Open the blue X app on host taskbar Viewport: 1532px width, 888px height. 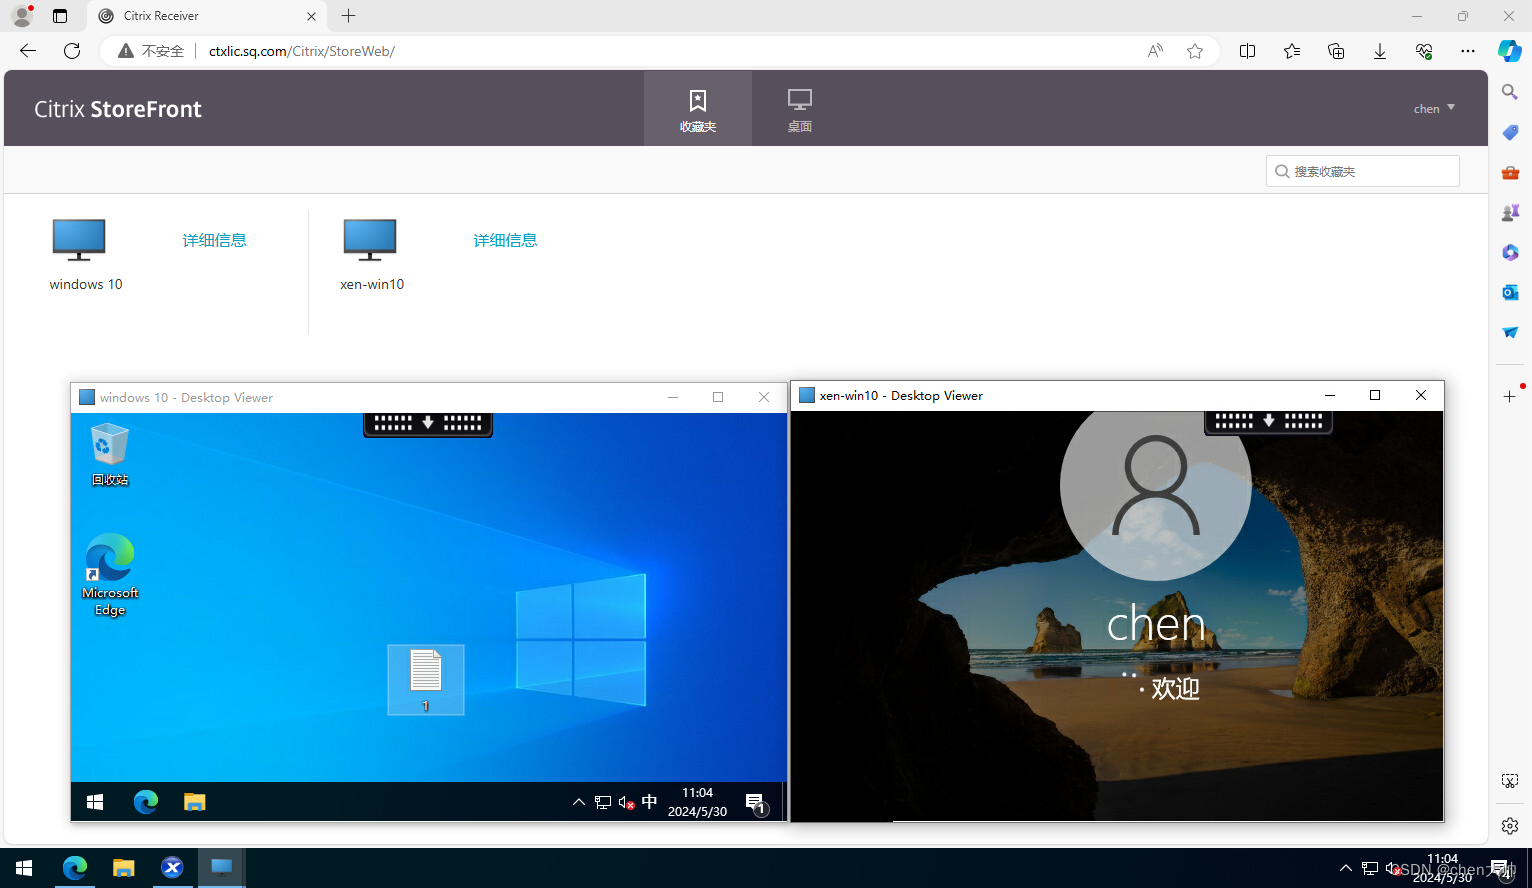click(172, 868)
